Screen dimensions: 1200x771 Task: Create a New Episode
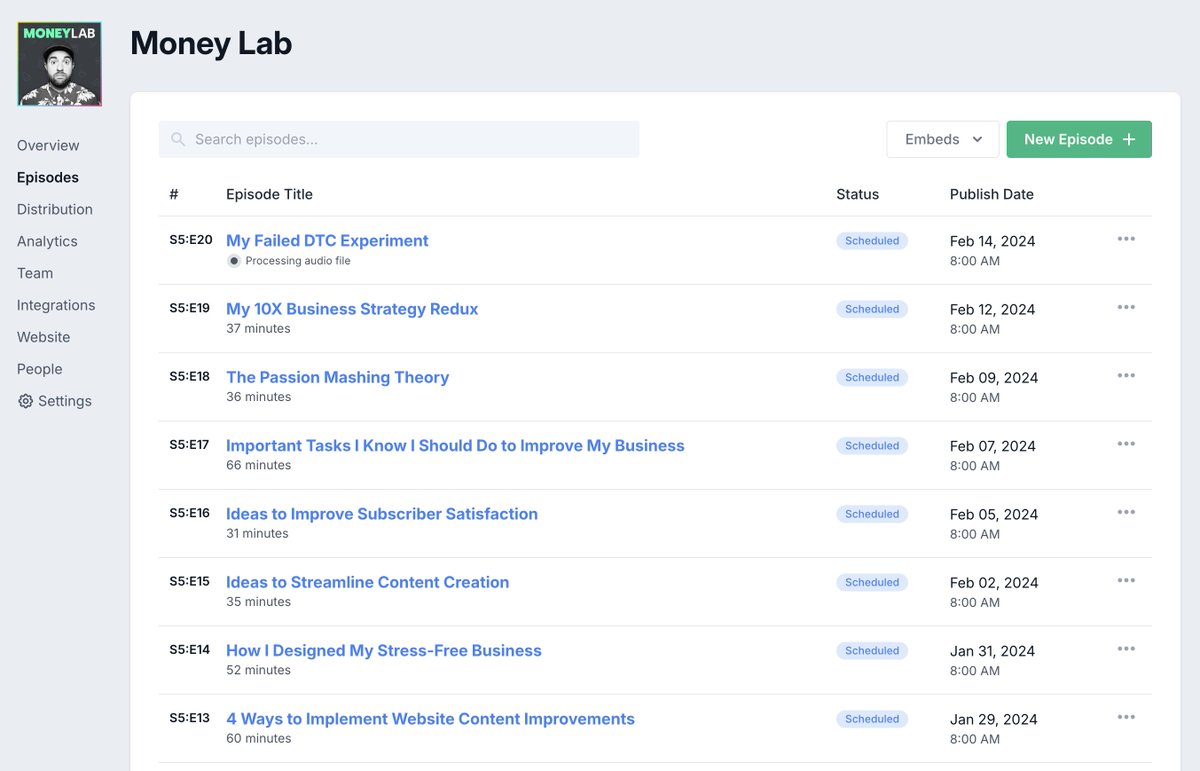pos(1079,139)
